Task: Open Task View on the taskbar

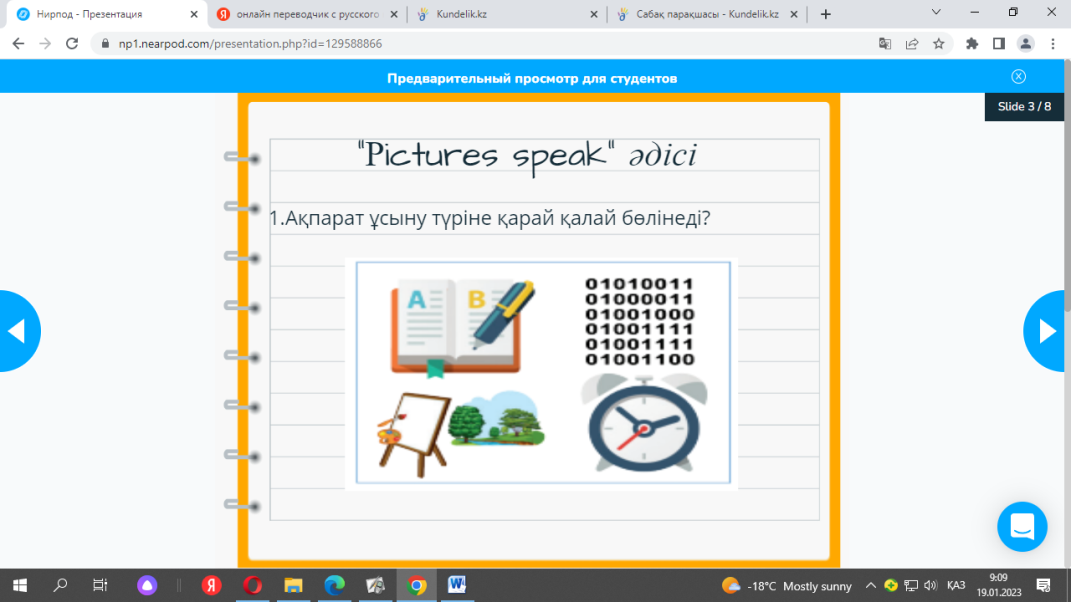Action: pos(100,586)
